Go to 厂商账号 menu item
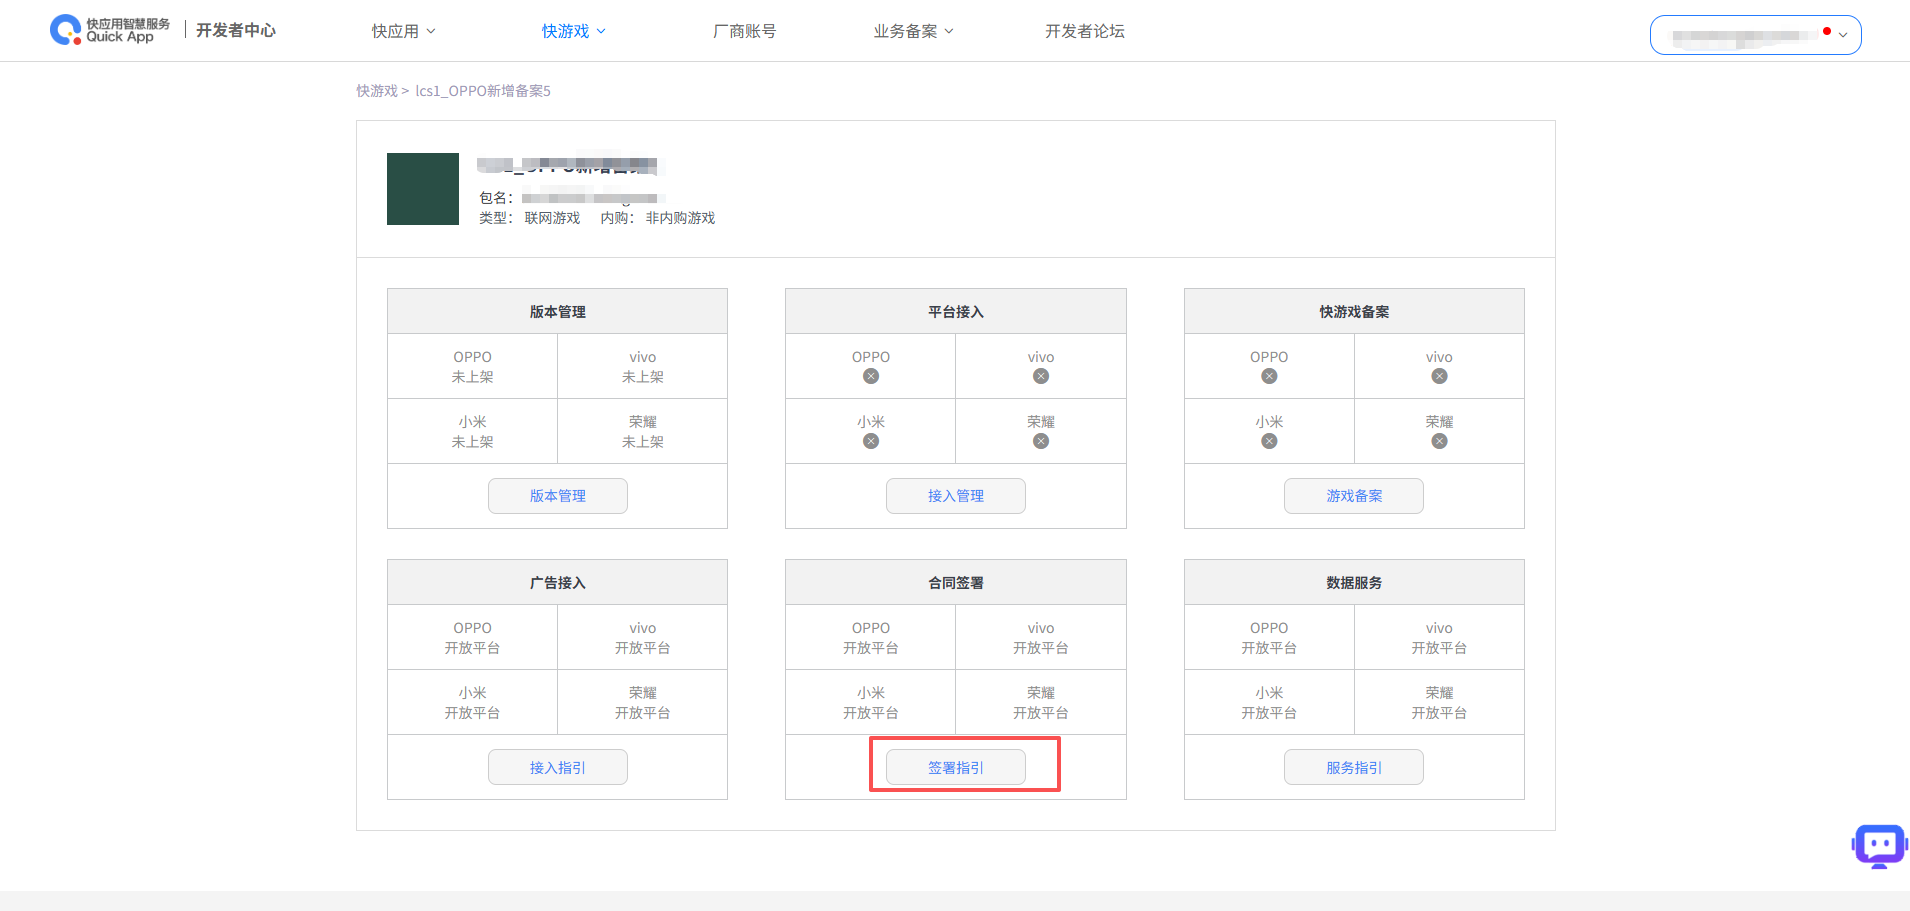Viewport: 1910px width, 911px height. 744,31
